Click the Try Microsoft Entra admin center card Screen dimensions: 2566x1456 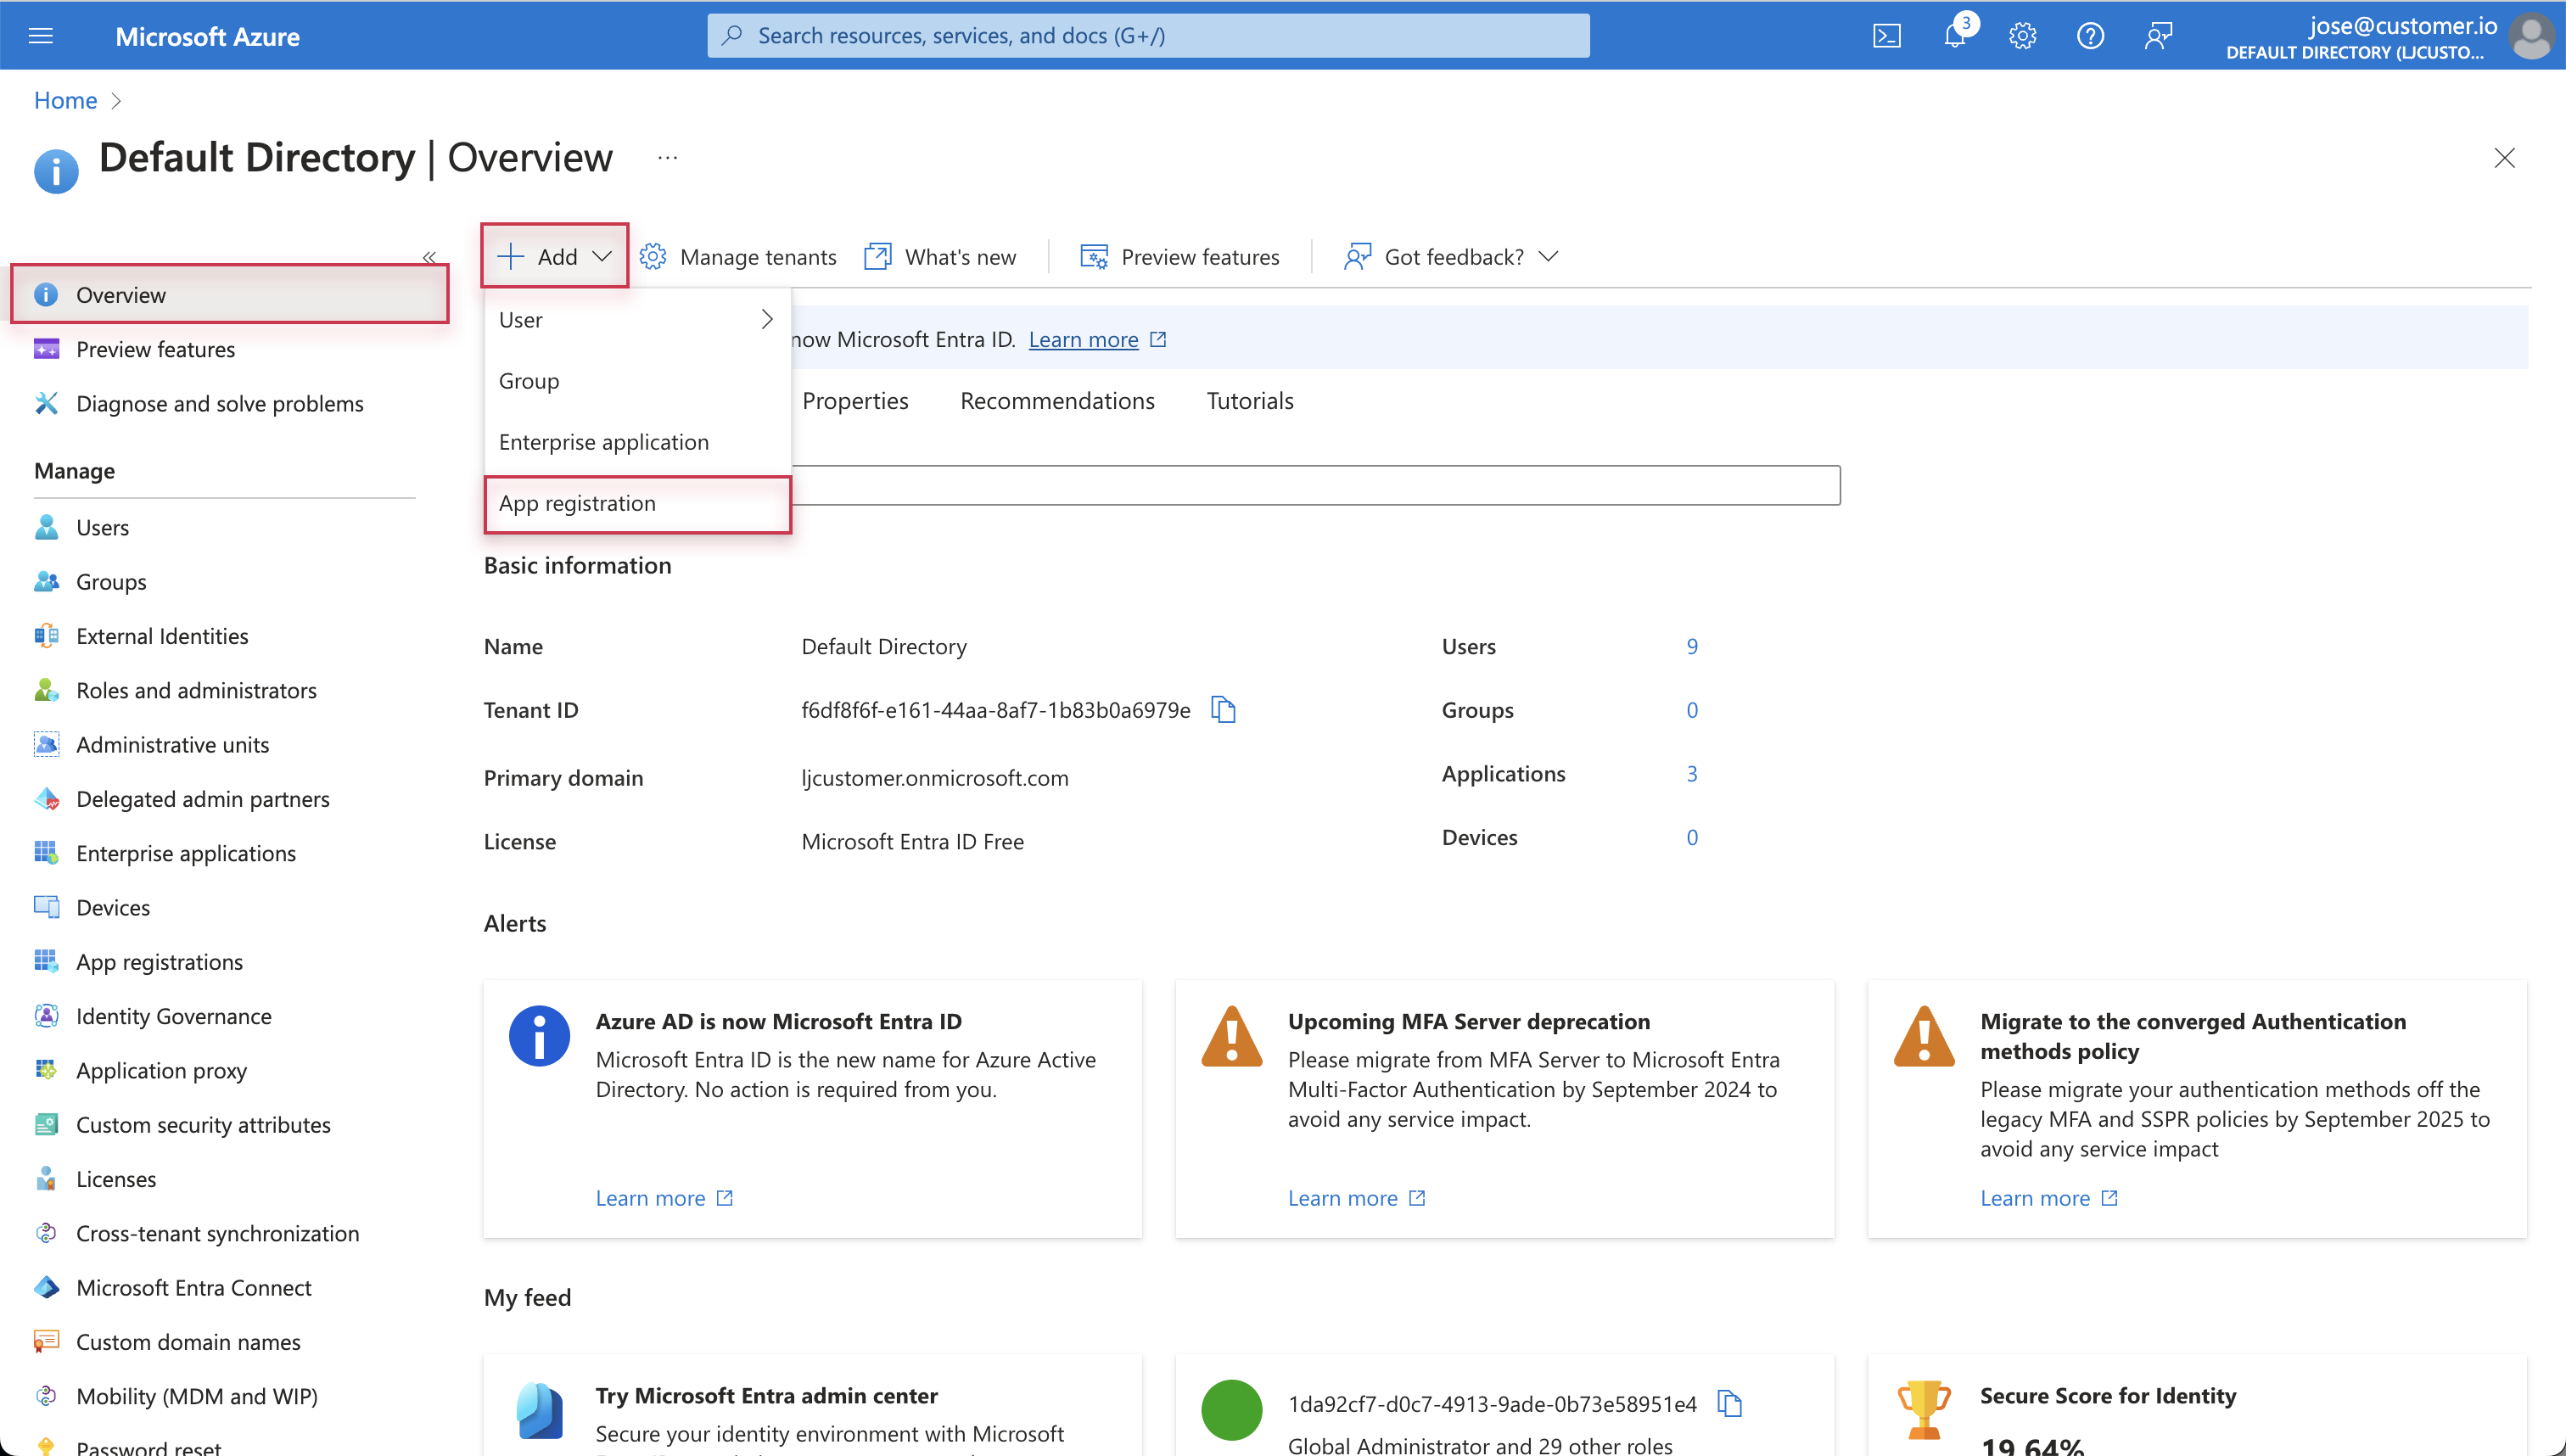tap(812, 1405)
